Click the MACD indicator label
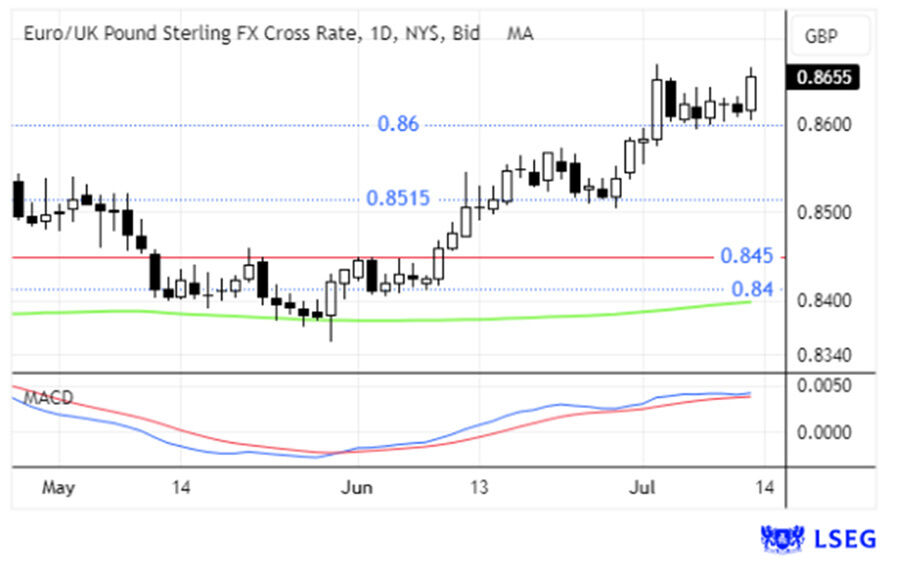This screenshot has width=900, height=561. pos(48,397)
